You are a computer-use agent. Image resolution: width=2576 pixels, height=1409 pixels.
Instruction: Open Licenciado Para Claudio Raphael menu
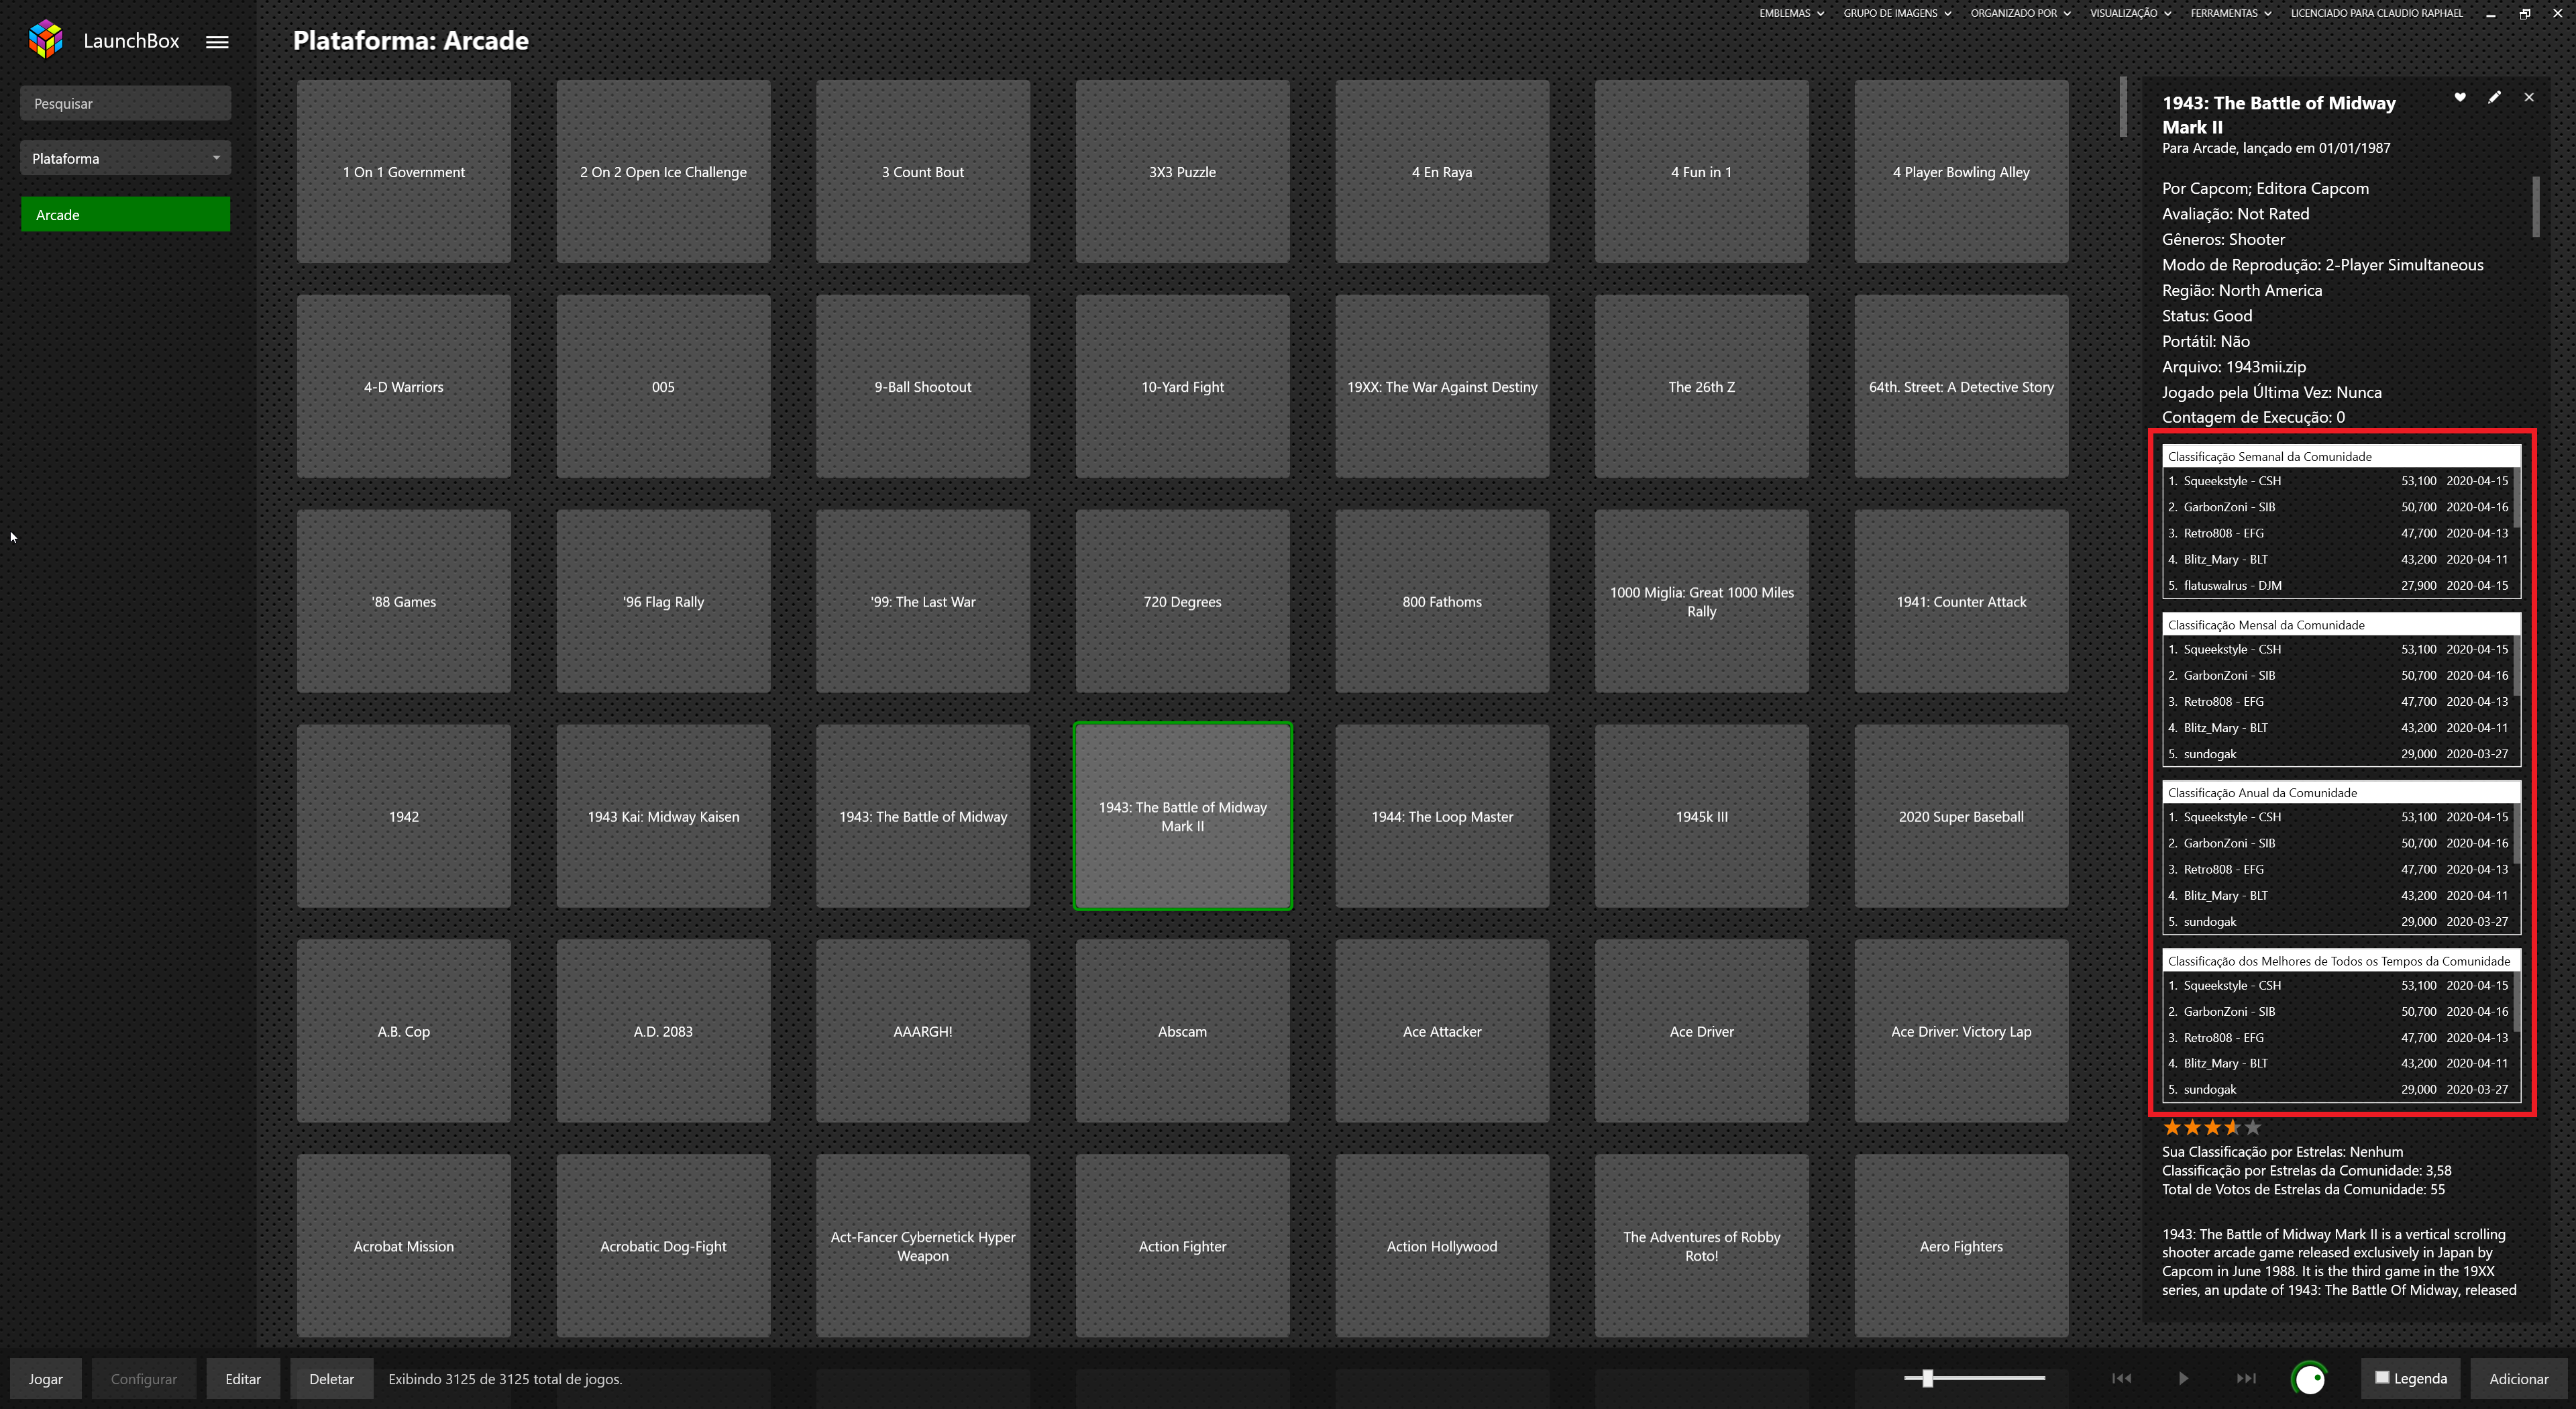pyautogui.click(x=2376, y=13)
